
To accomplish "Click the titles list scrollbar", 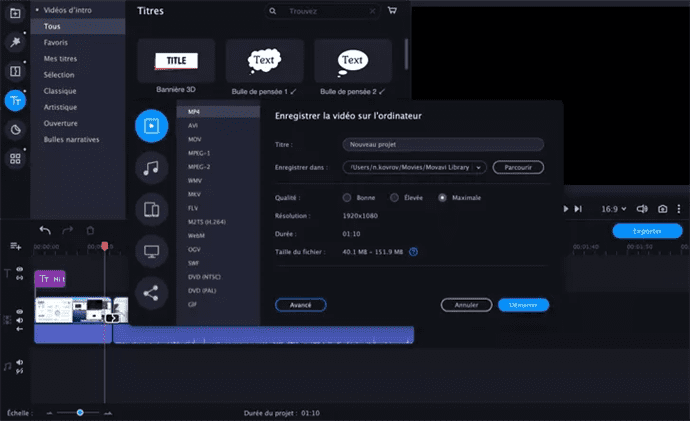I will [406, 54].
